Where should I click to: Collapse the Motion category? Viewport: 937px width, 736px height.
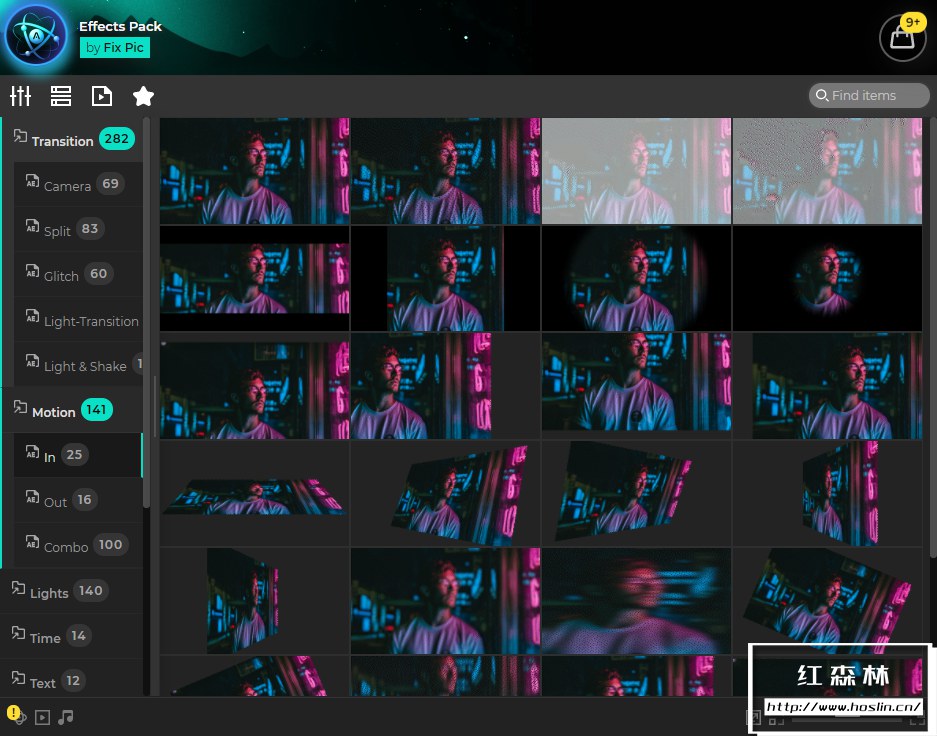(72, 410)
